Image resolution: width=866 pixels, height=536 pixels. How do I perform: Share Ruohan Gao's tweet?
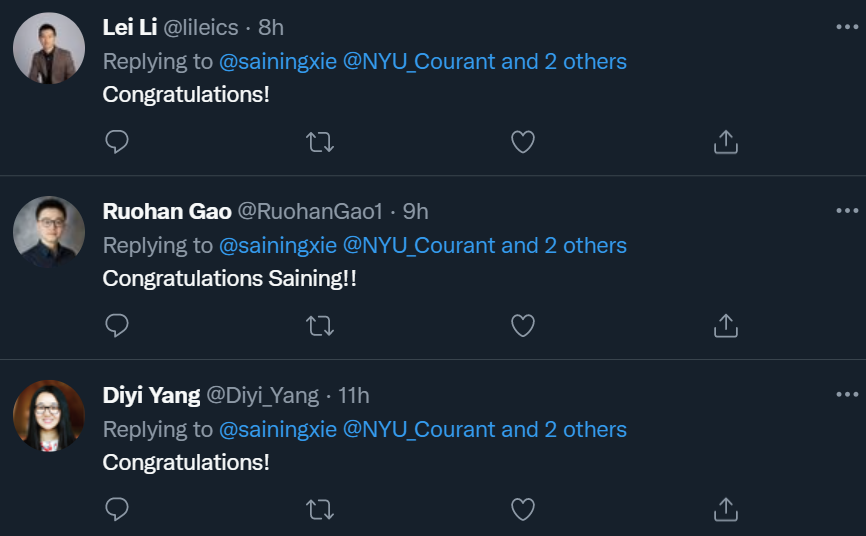point(725,326)
